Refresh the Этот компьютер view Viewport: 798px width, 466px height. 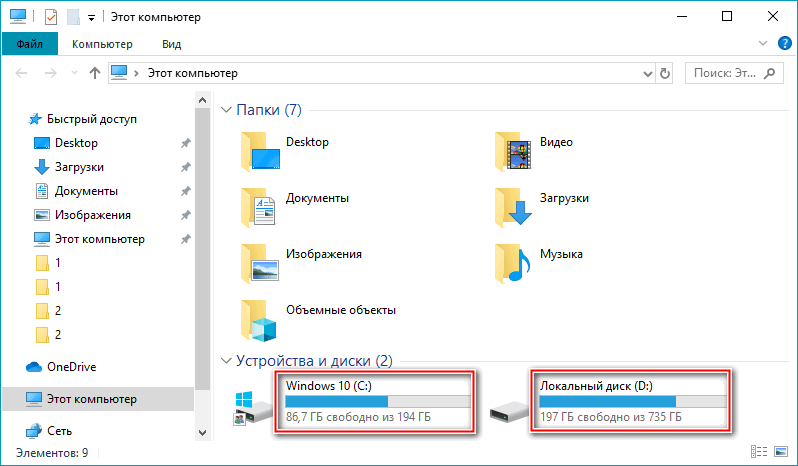665,73
